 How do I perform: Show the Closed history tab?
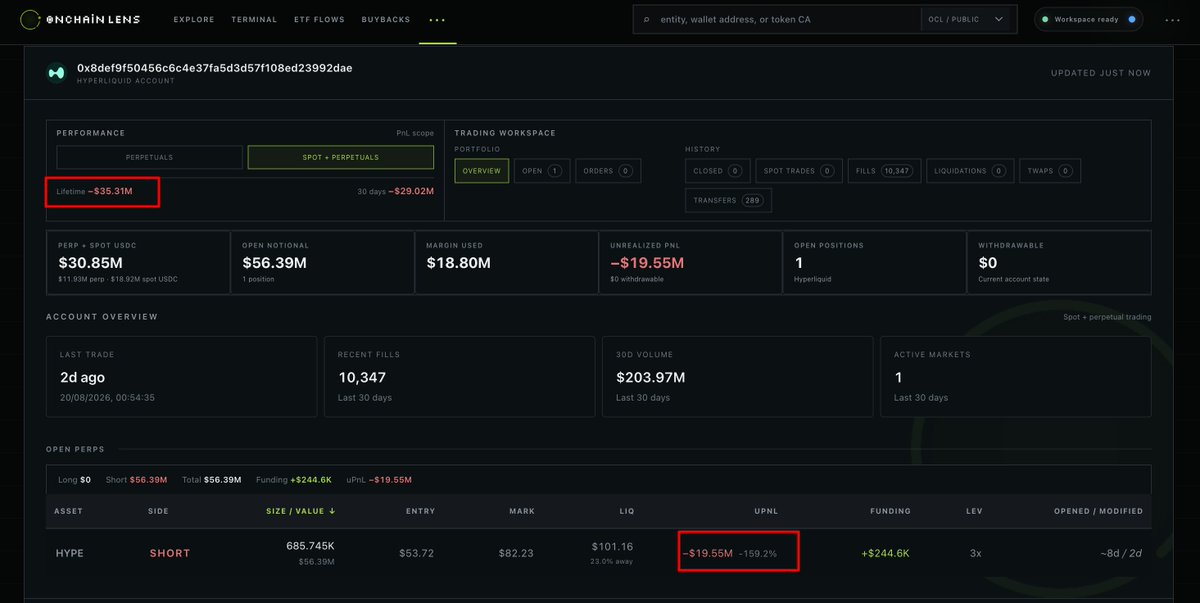click(718, 171)
